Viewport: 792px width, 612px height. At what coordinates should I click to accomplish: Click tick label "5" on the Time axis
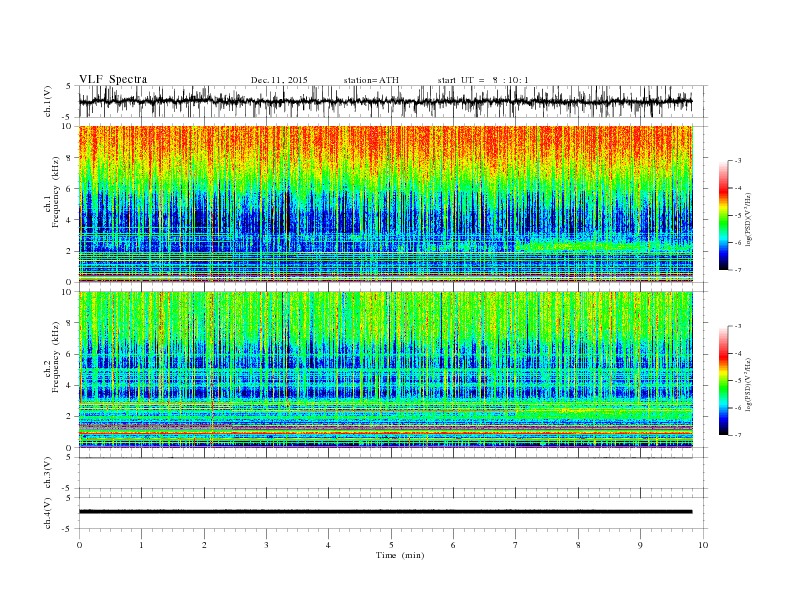tap(391, 545)
